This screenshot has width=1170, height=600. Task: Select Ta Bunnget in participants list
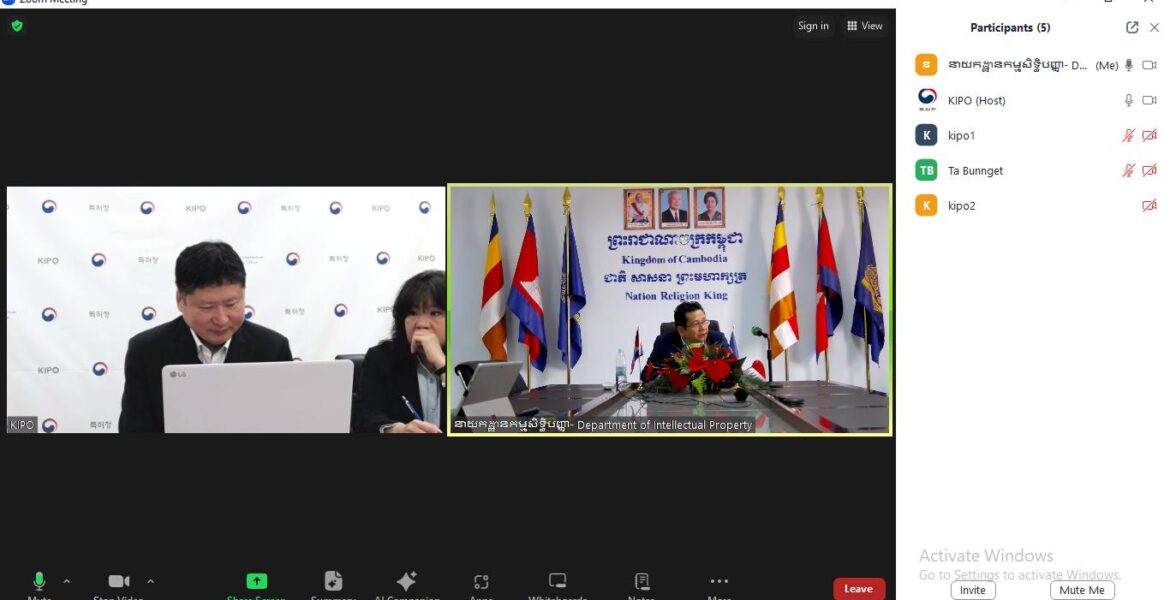[975, 171]
